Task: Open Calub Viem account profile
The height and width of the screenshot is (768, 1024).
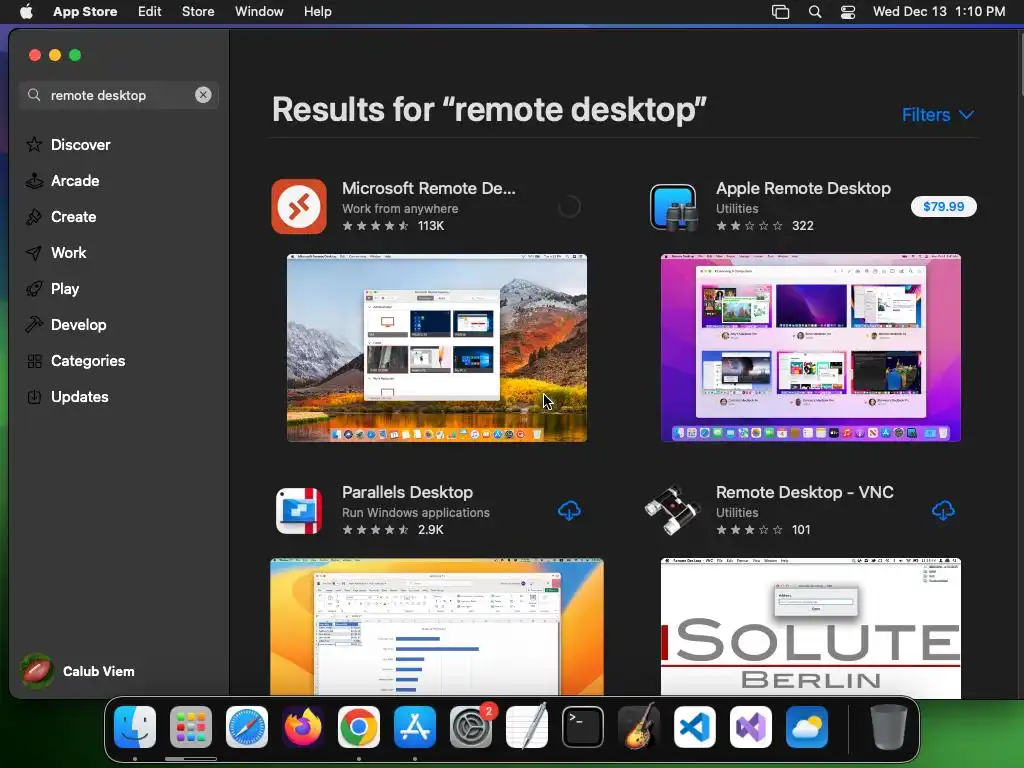Action: click(78, 671)
